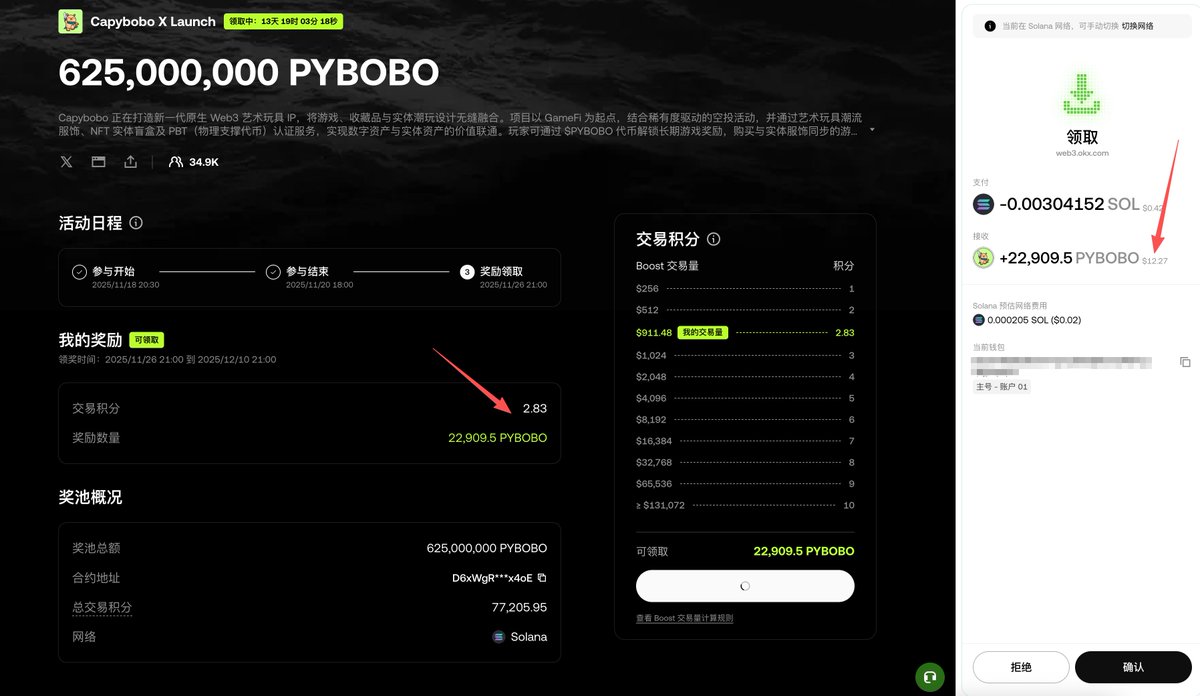This screenshot has height=696, width=1200.
Task: Click the +22,909.5 PYBOBO receive amount in popup
Action: tap(1069, 258)
